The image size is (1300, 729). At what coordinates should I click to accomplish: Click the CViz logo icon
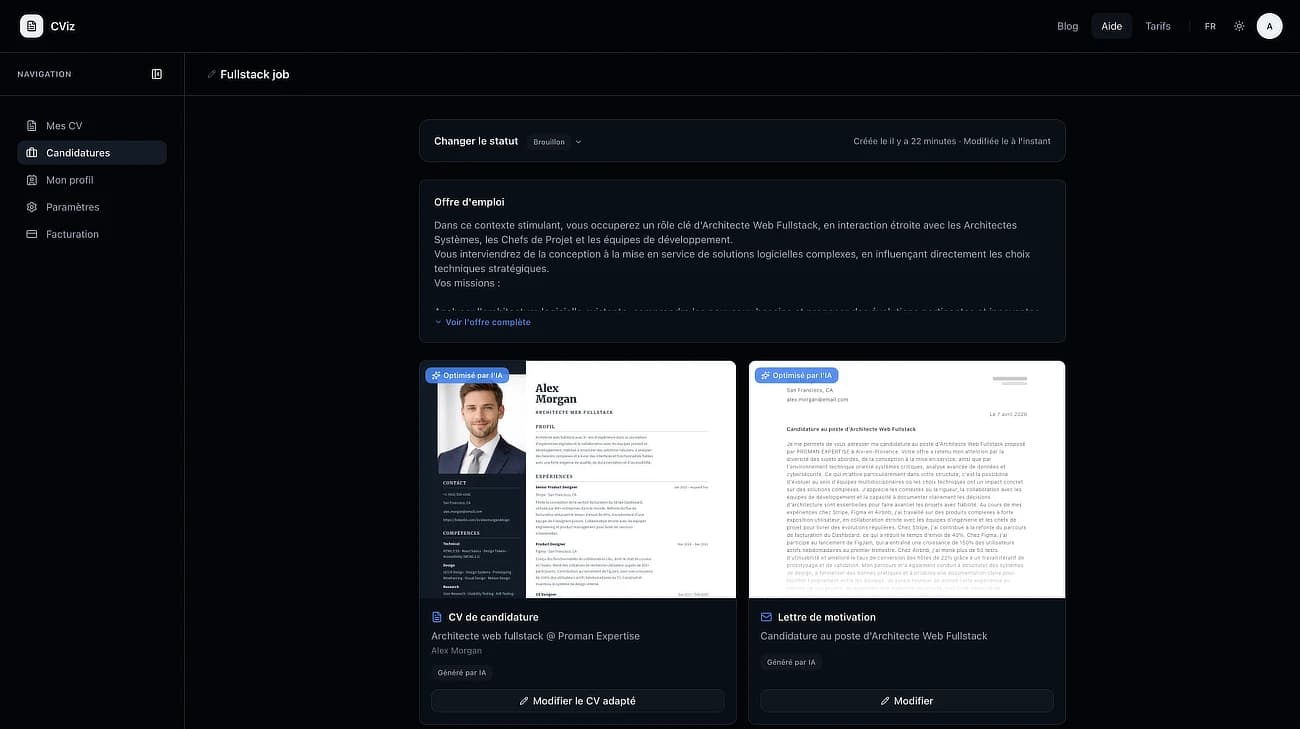click(31, 26)
